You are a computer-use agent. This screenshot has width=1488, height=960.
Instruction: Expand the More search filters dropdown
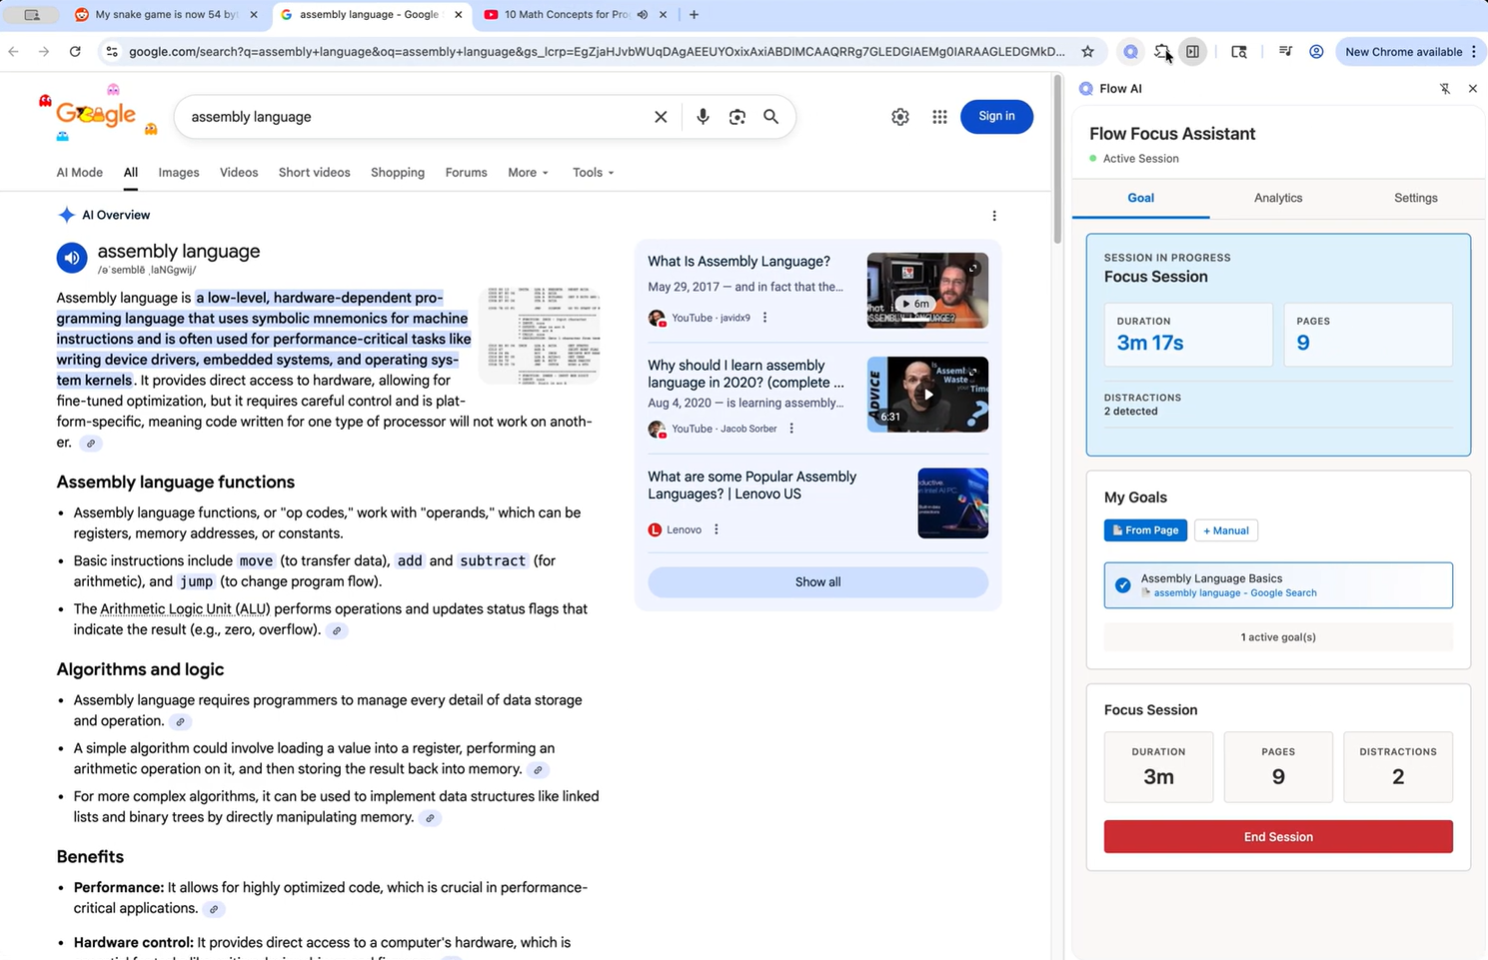[528, 173]
